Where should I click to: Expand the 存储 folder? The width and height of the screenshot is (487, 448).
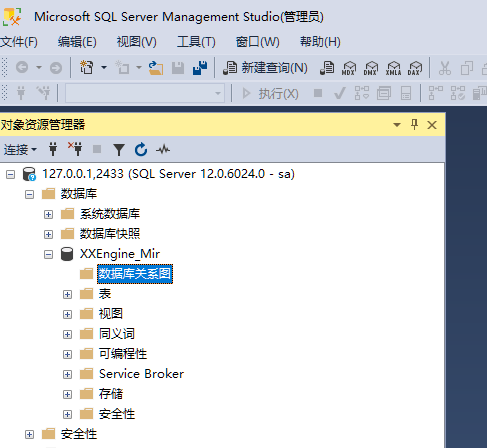67,394
